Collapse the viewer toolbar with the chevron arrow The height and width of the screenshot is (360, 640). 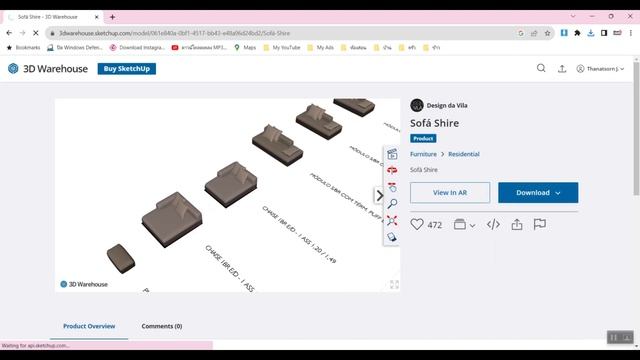tap(379, 196)
